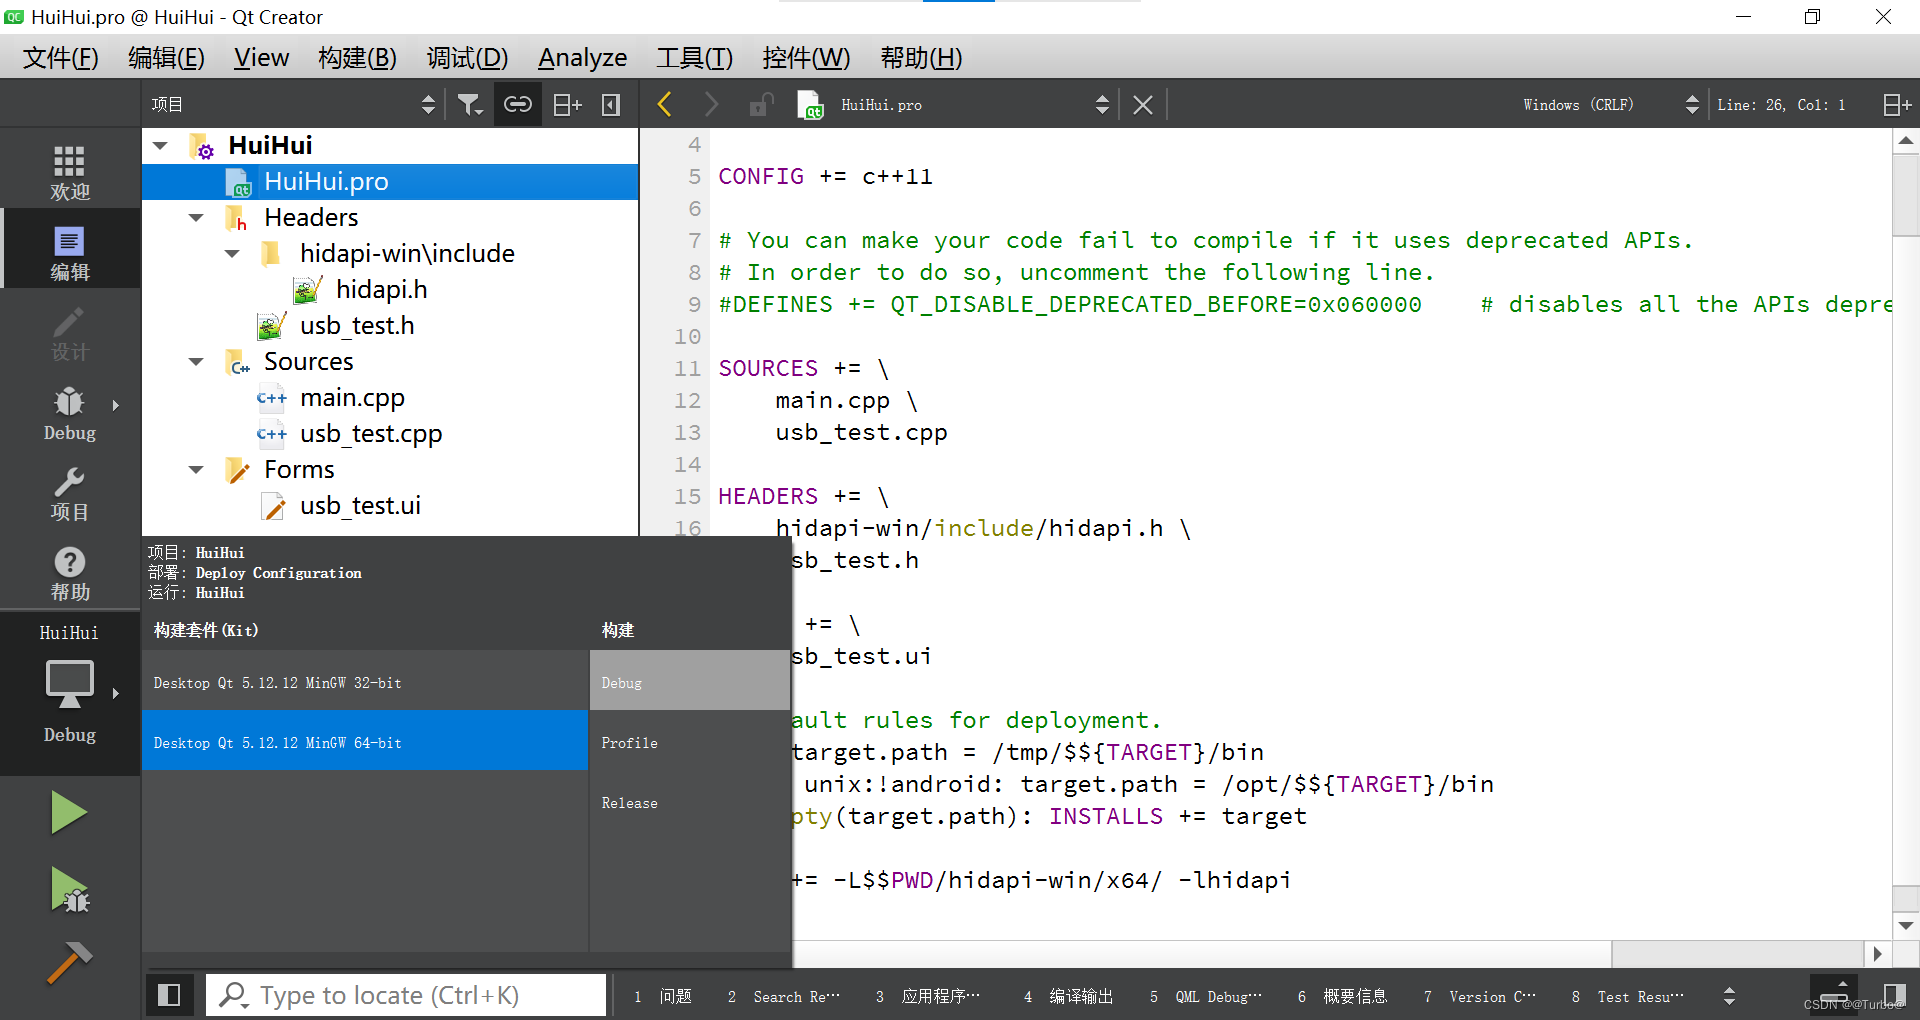Open the 工具(T) menu
This screenshot has height=1020, width=1920.
click(694, 58)
